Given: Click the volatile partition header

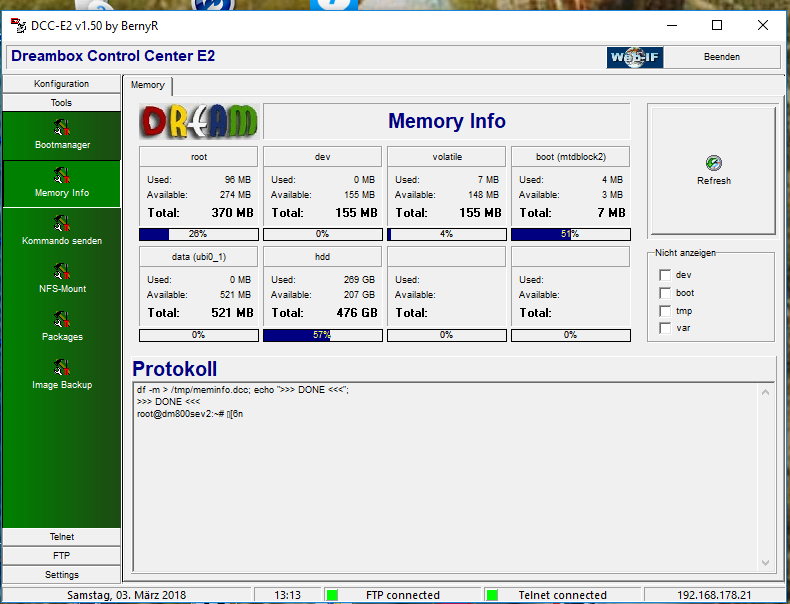Looking at the screenshot, I should coord(446,157).
